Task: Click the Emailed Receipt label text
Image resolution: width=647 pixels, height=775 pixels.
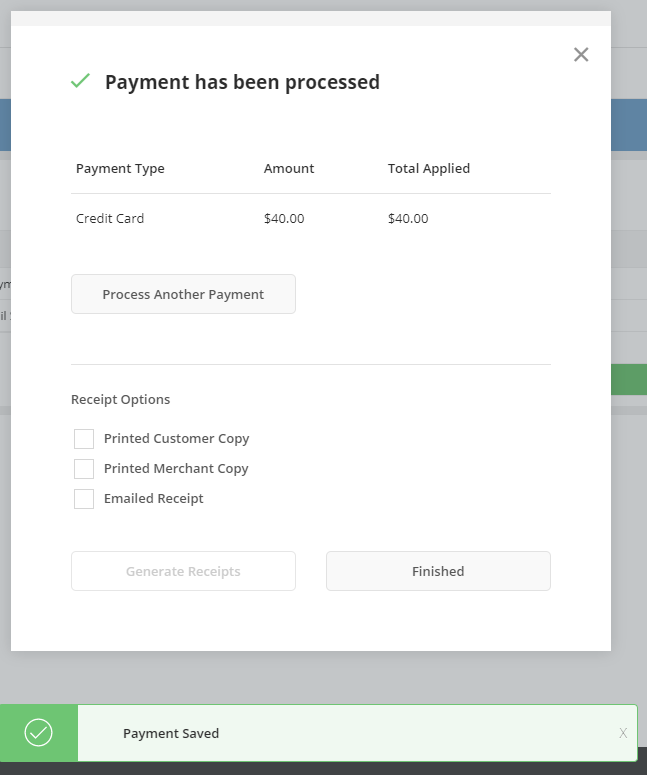Action: pyautogui.click(x=154, y=499)
